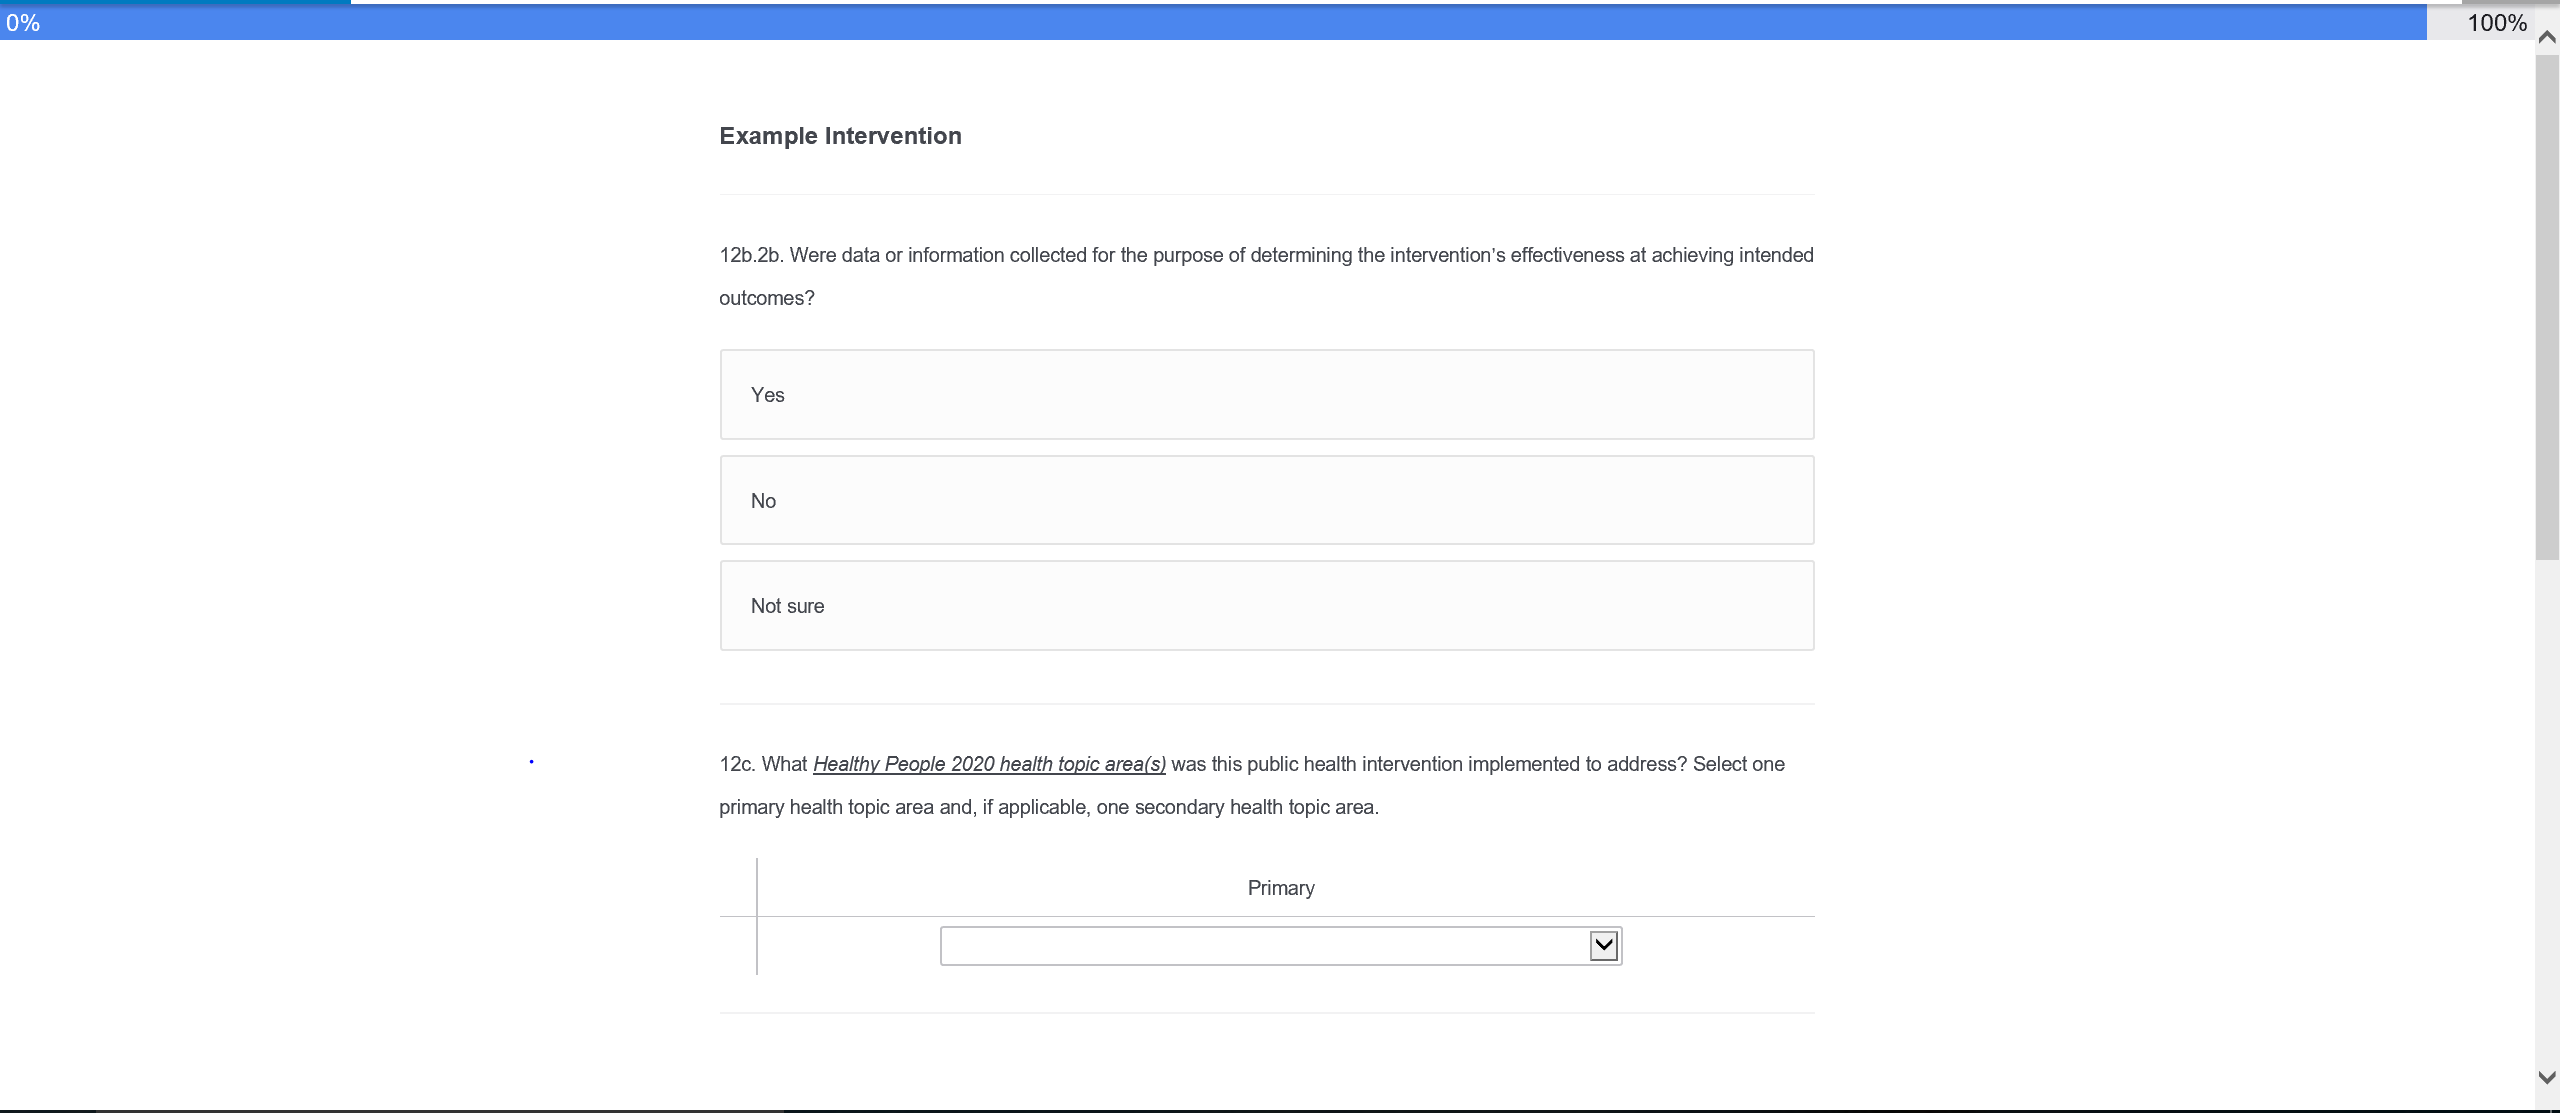Click the Primary column header
The width and height of the screenshot is (2560, 1113).
coord(1280,888)
